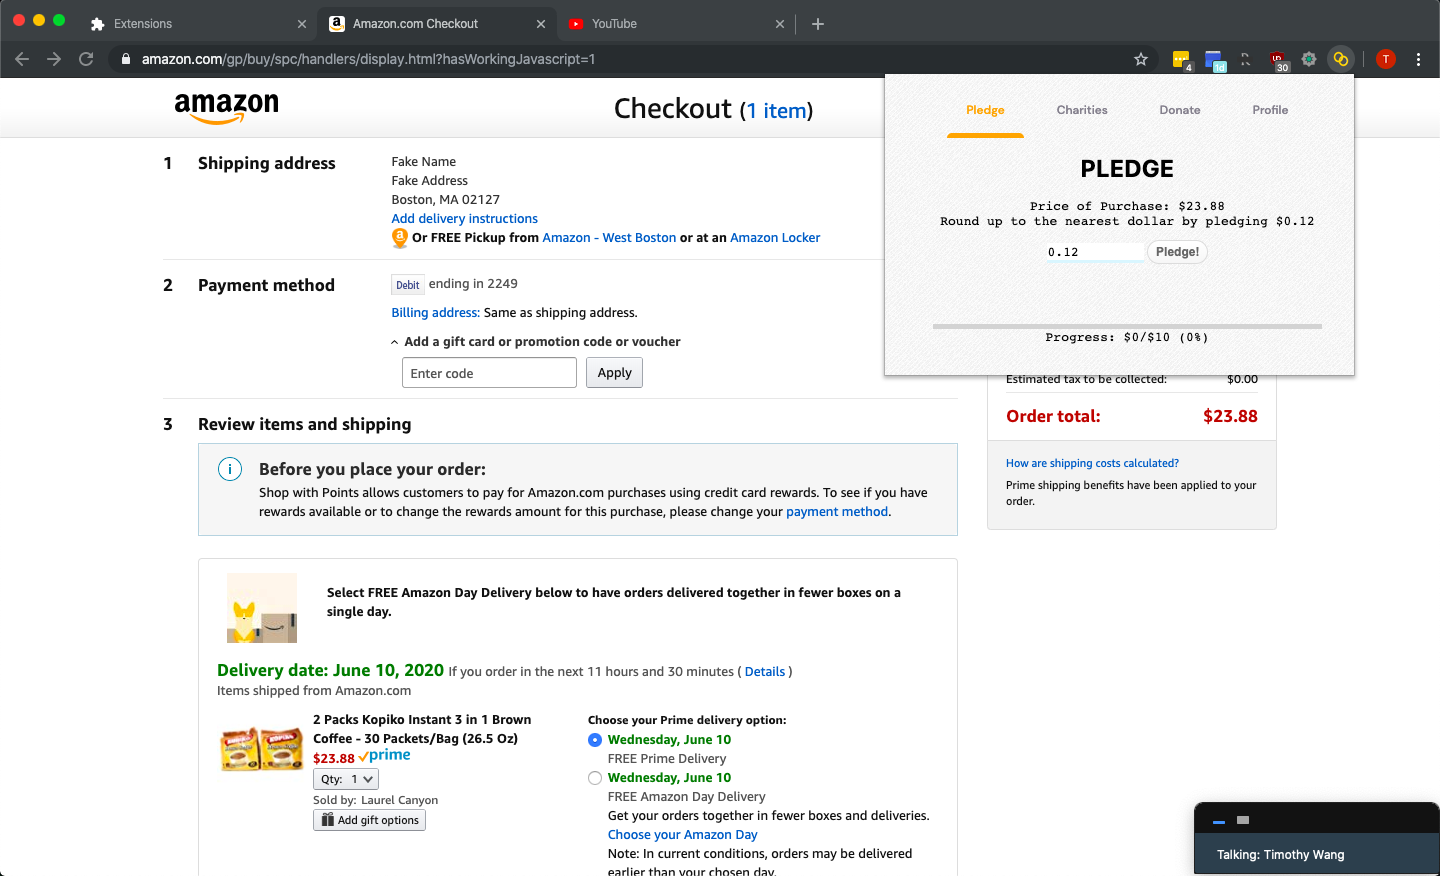Click the Amazon logo
This screenshot has height=876, width=1440.
(x=227, y=108)
